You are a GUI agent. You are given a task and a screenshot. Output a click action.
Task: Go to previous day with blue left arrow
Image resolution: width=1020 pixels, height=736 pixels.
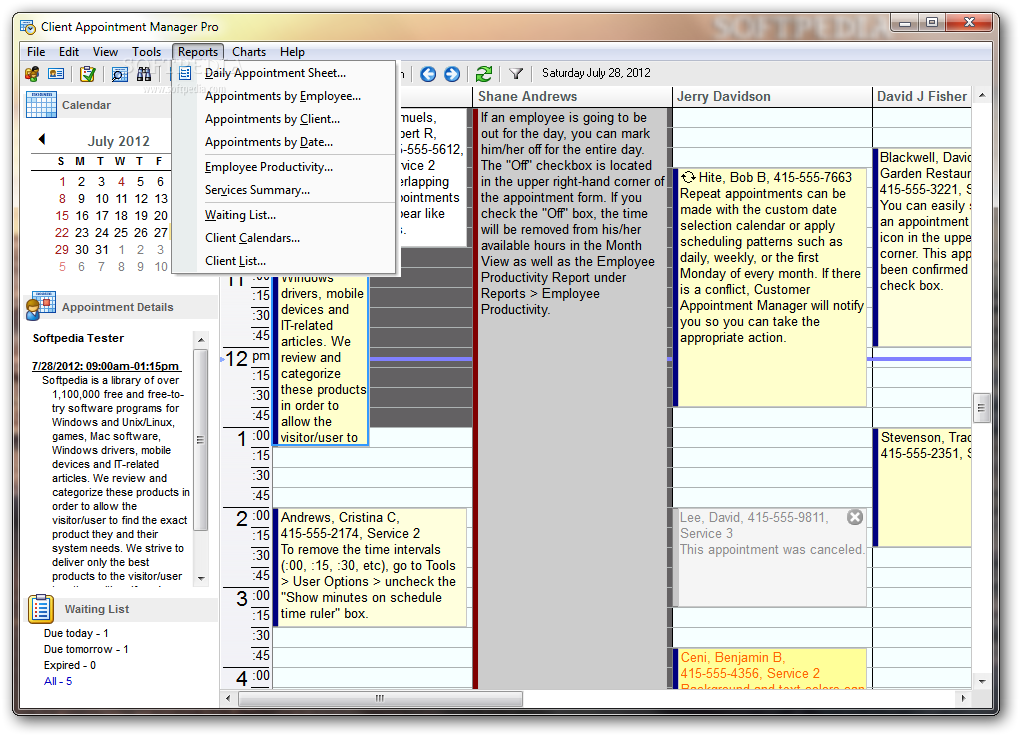(x=428, y=74)
